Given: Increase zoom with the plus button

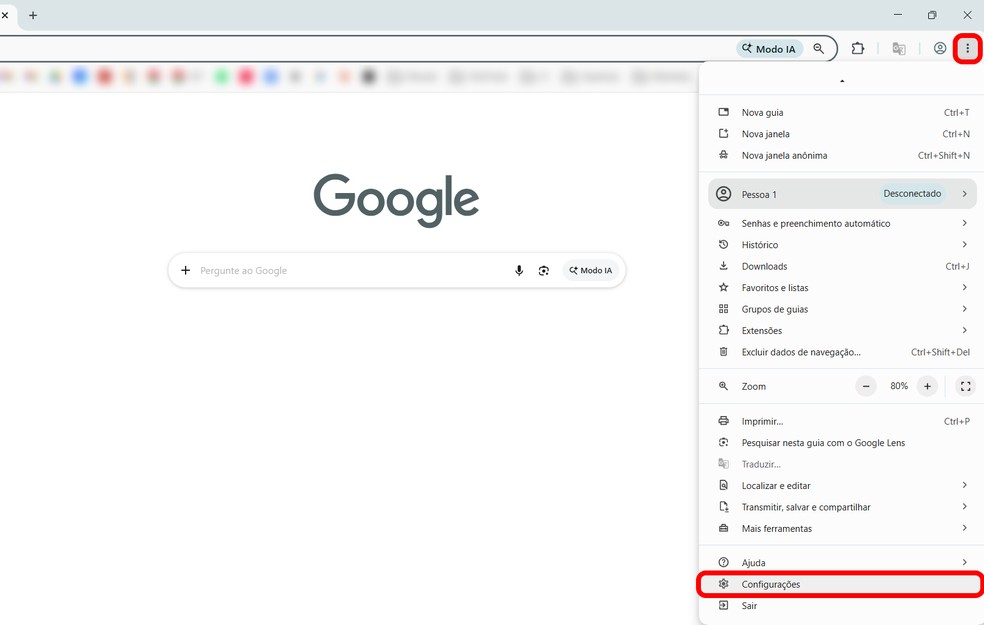Looking at the screenshot, I should click(x=927, y=387).
